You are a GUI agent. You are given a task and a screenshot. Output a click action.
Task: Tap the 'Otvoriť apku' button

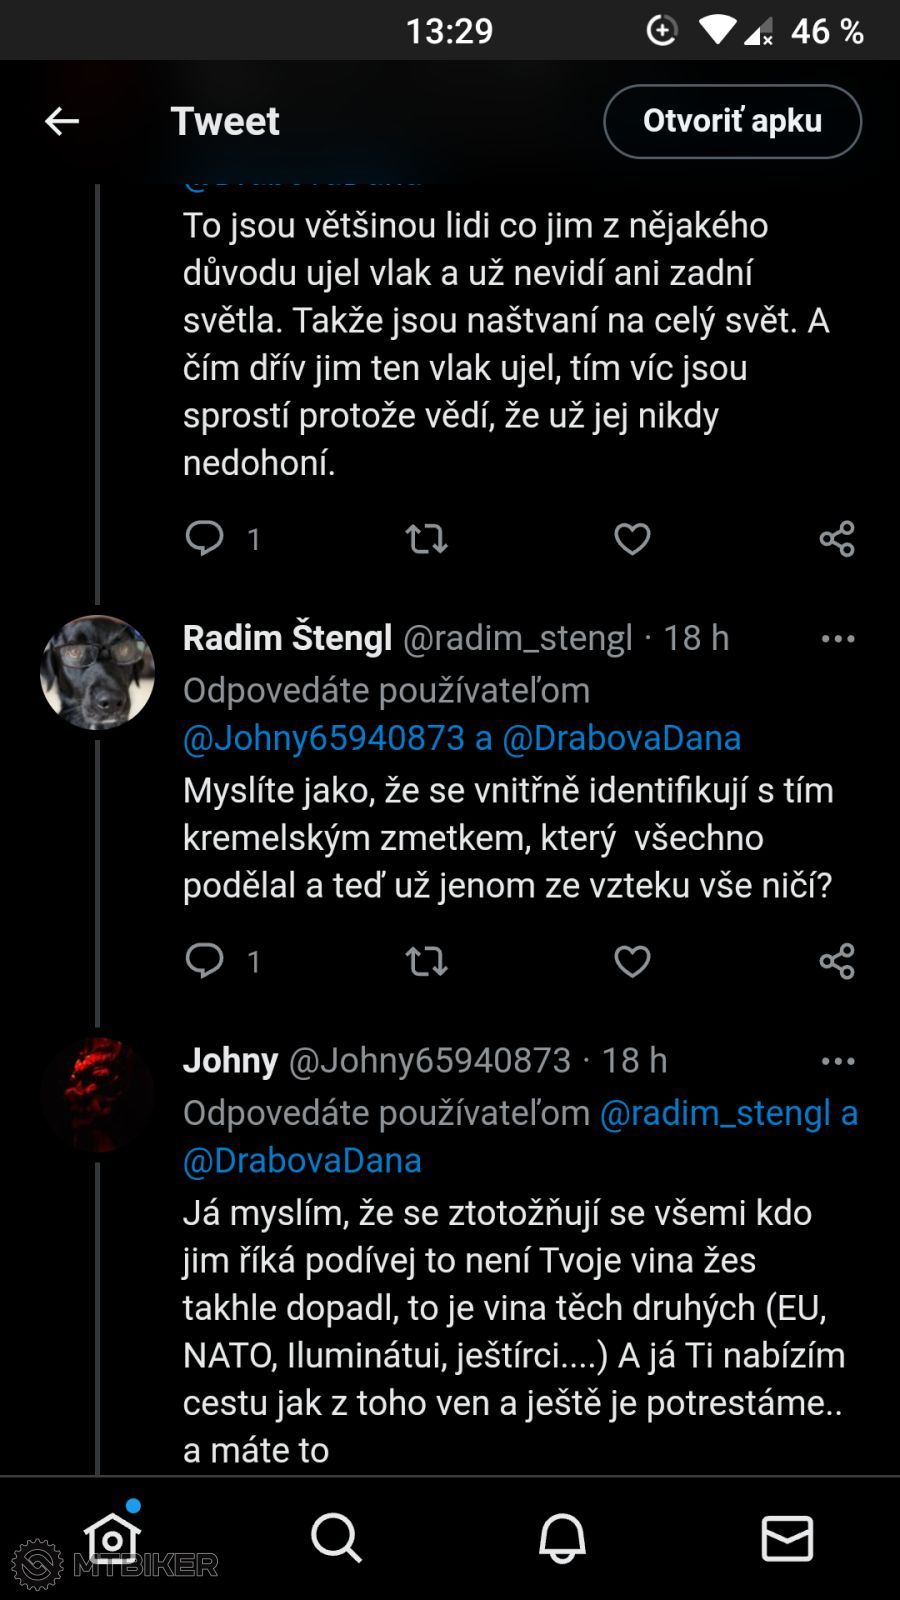pyautogui.click(x=732, y=121)
